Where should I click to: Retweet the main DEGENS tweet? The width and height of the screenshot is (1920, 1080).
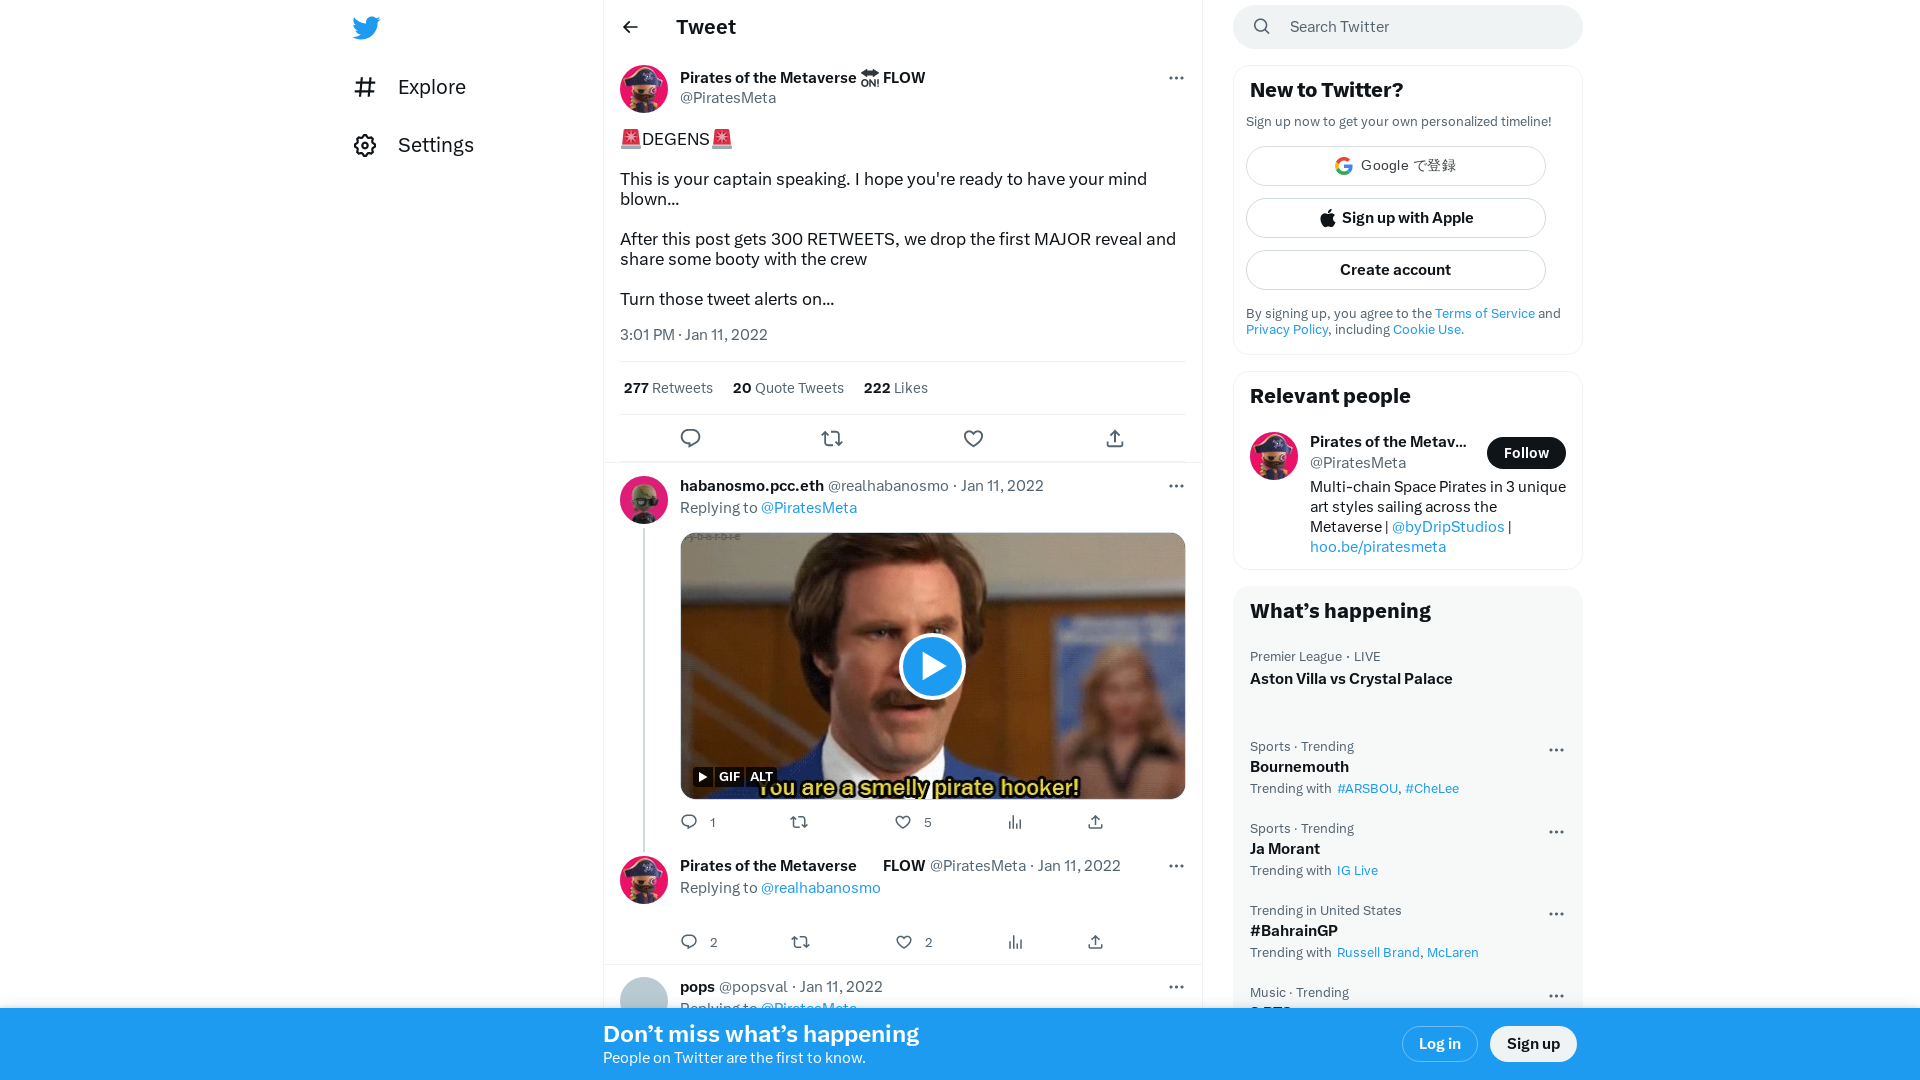click(832, 438)
